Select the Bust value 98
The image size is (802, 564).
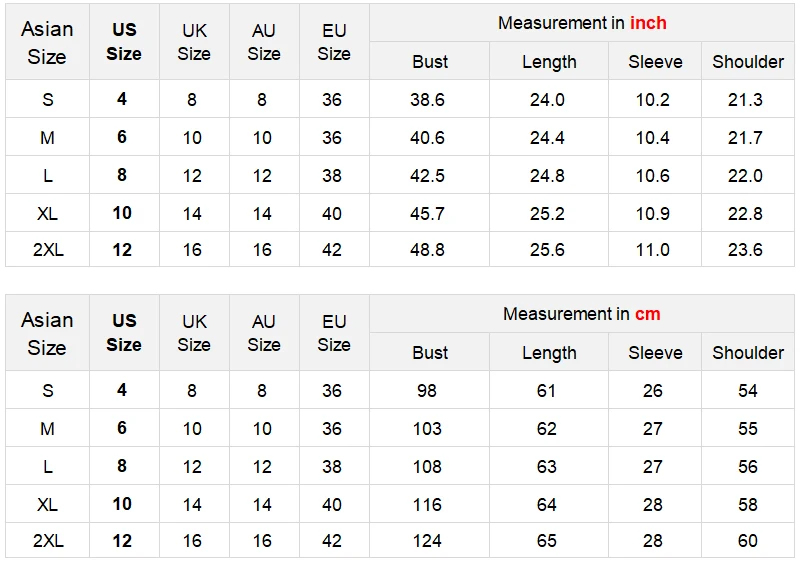click(427, 391)
